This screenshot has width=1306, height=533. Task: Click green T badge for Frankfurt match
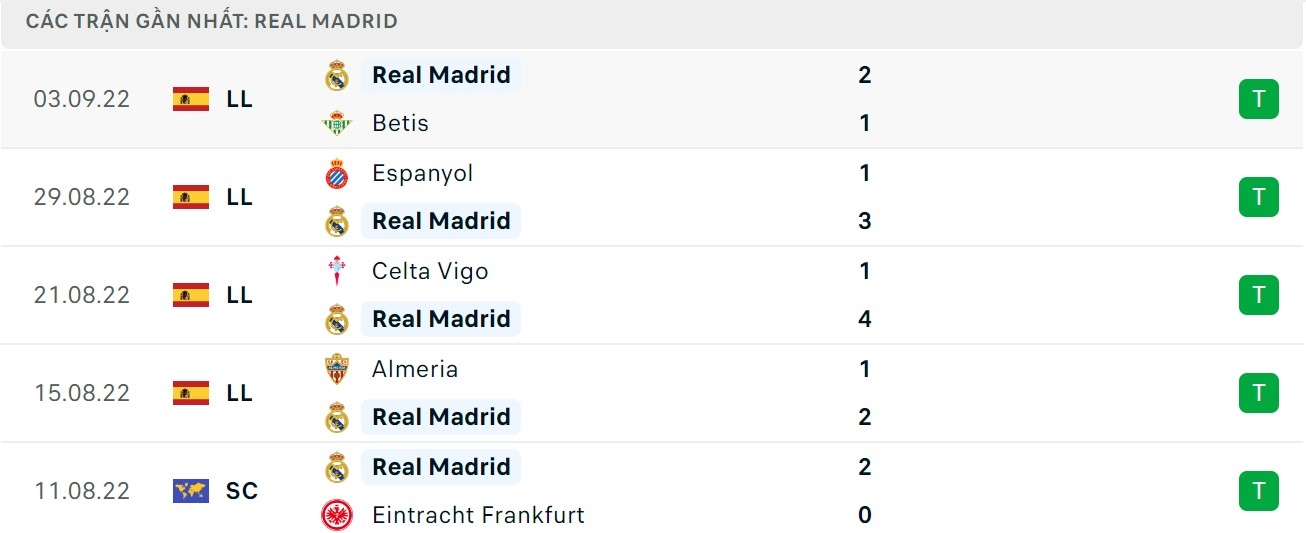click(x=1258, y=491)
